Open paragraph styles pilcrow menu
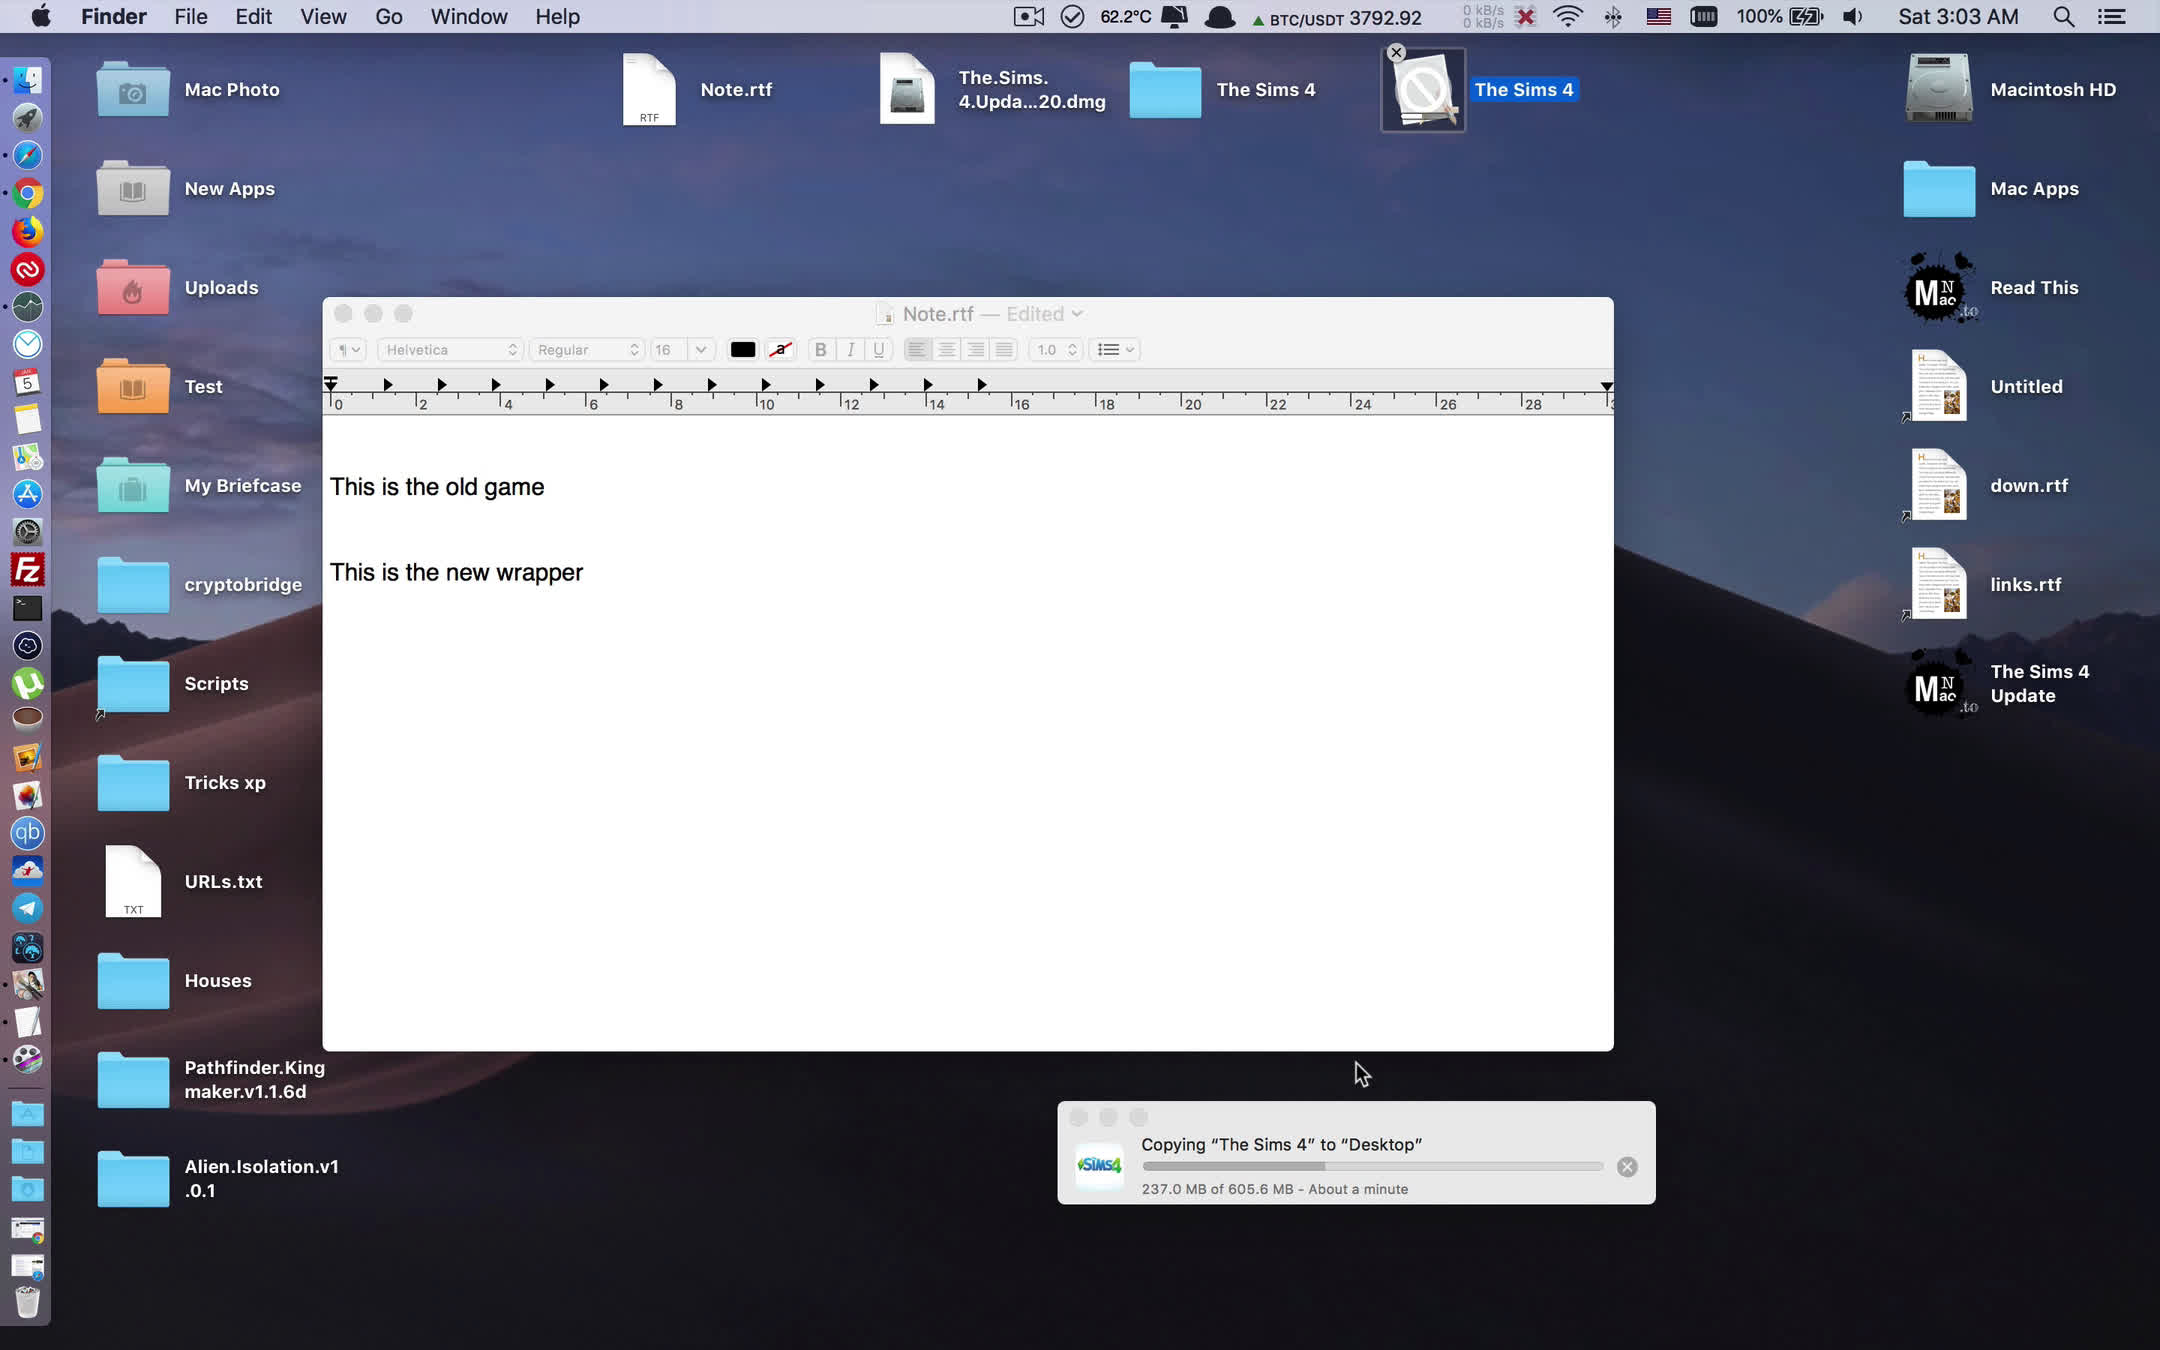 pyautogui.click(x=348, y=350)
